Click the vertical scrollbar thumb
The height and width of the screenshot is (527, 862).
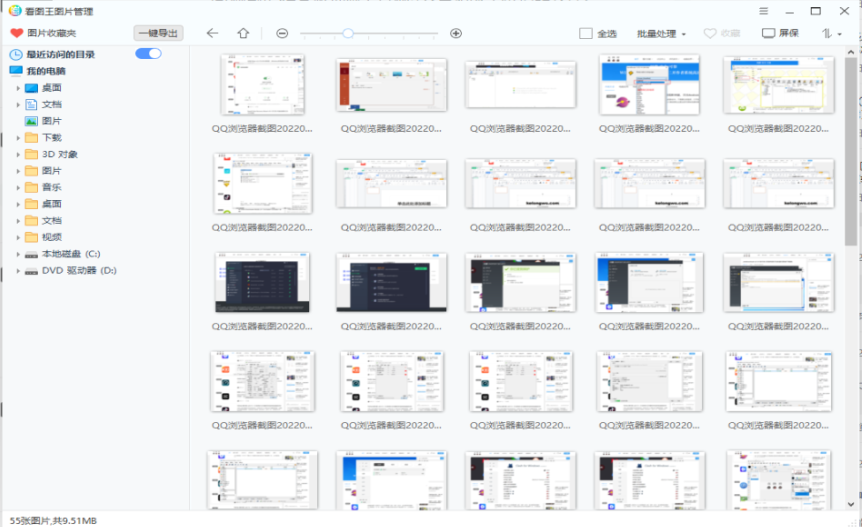click(x=850, y=151)
